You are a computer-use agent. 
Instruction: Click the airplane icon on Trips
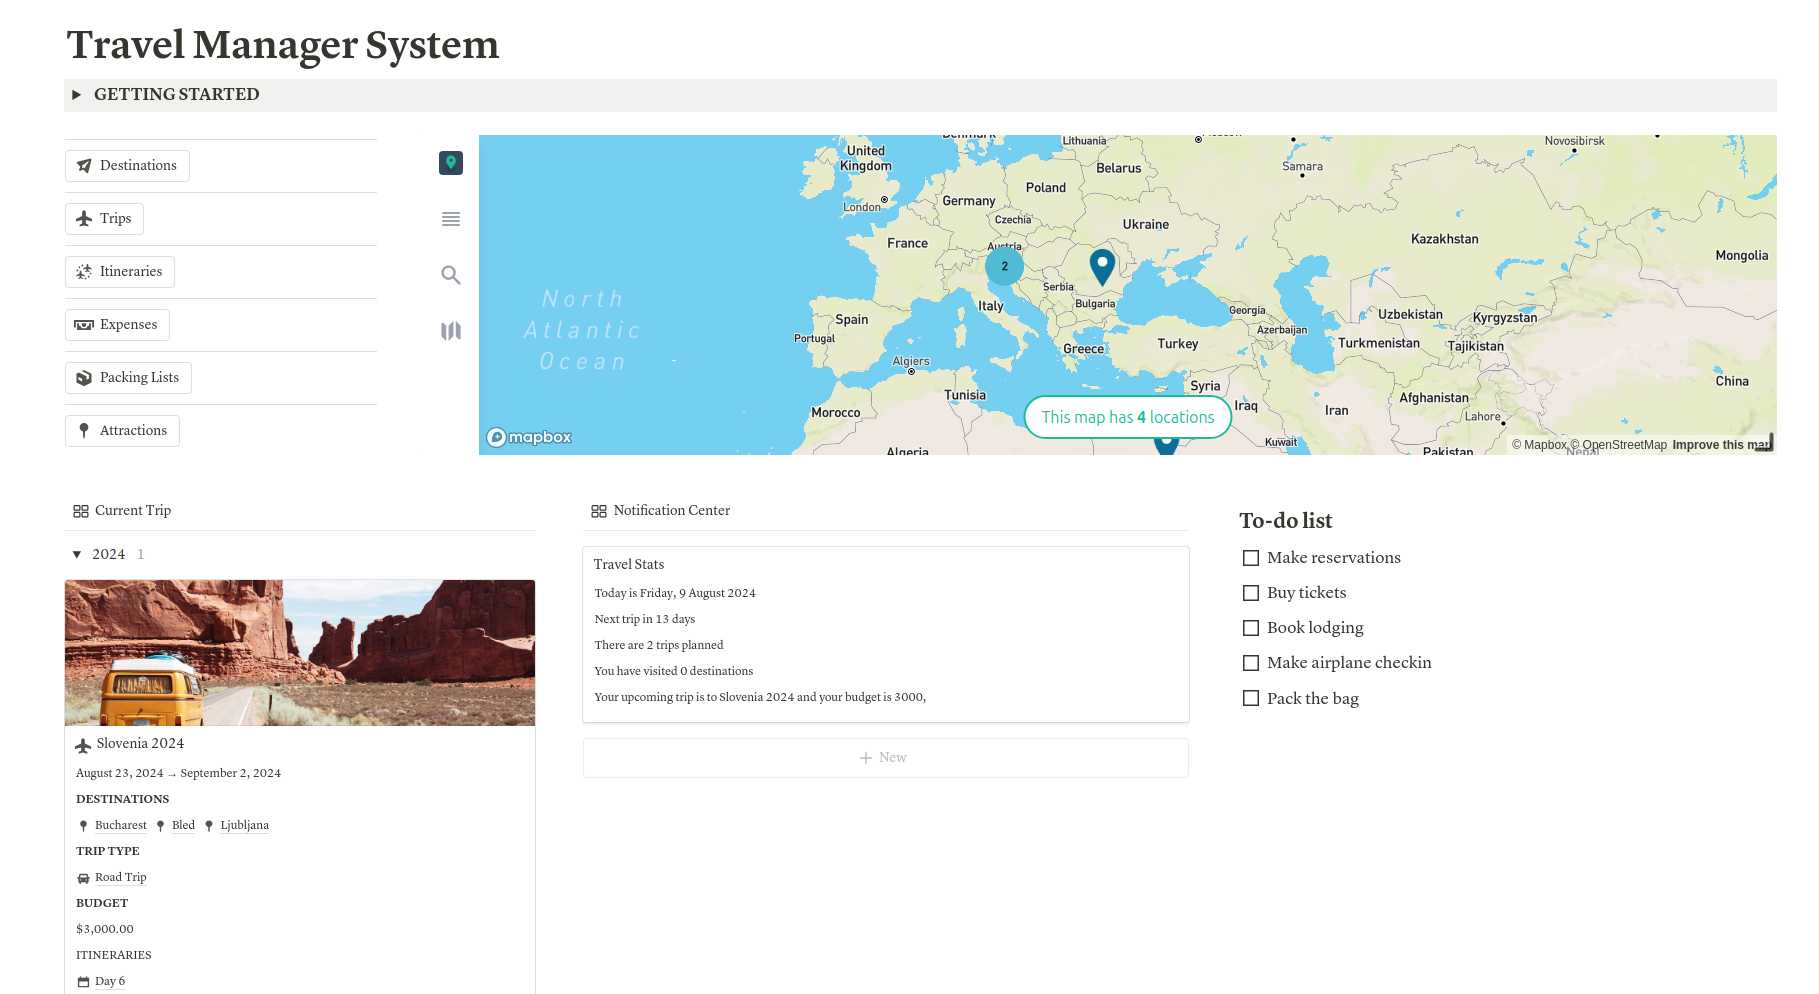(84, 219)
